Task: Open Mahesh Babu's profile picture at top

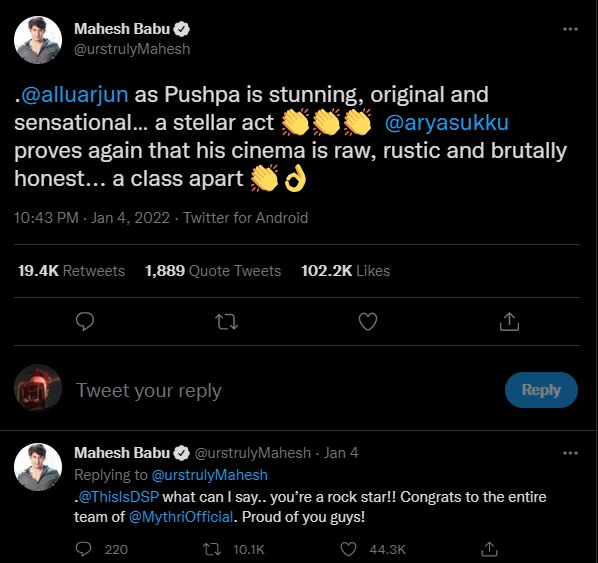Action: 38,40
